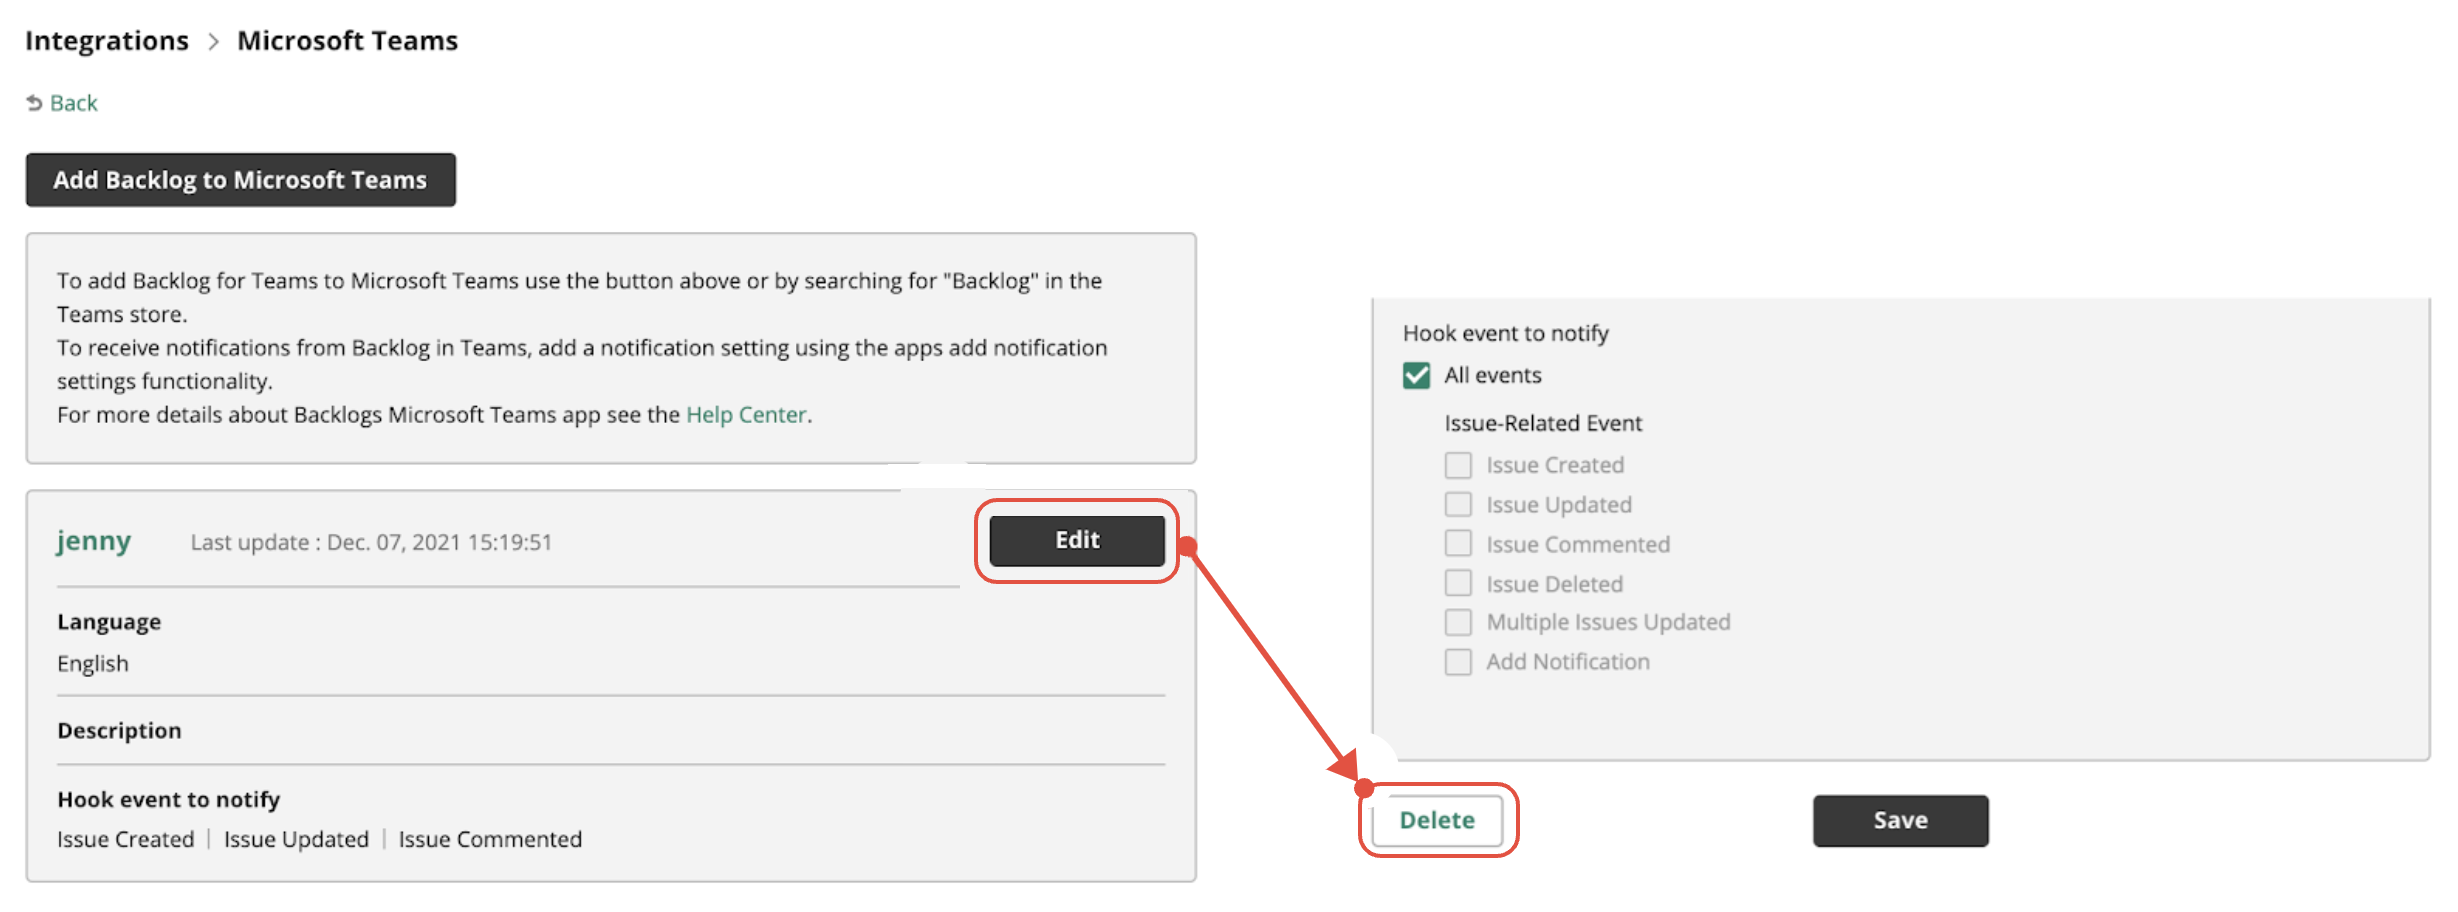Screen dimensions: 2458x912
Task: Enable the Add Notification checkbox
Action: tap(1458, 662)
